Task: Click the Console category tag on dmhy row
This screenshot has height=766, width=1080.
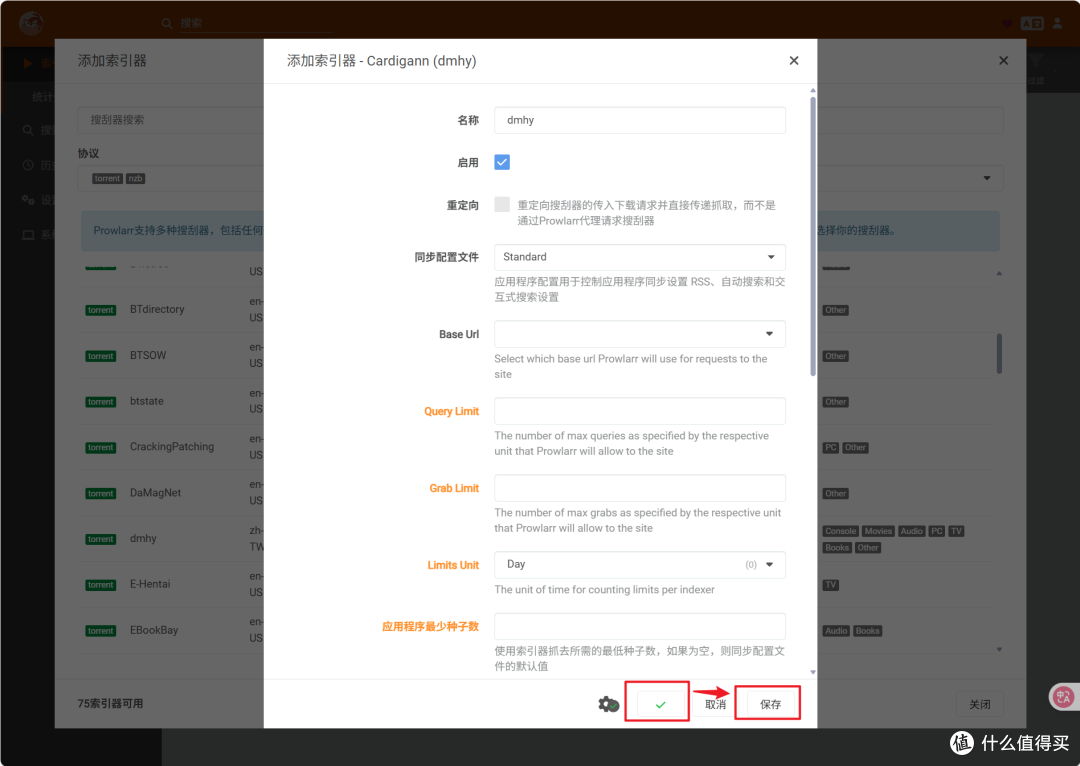Action: [x=840, y=531]
